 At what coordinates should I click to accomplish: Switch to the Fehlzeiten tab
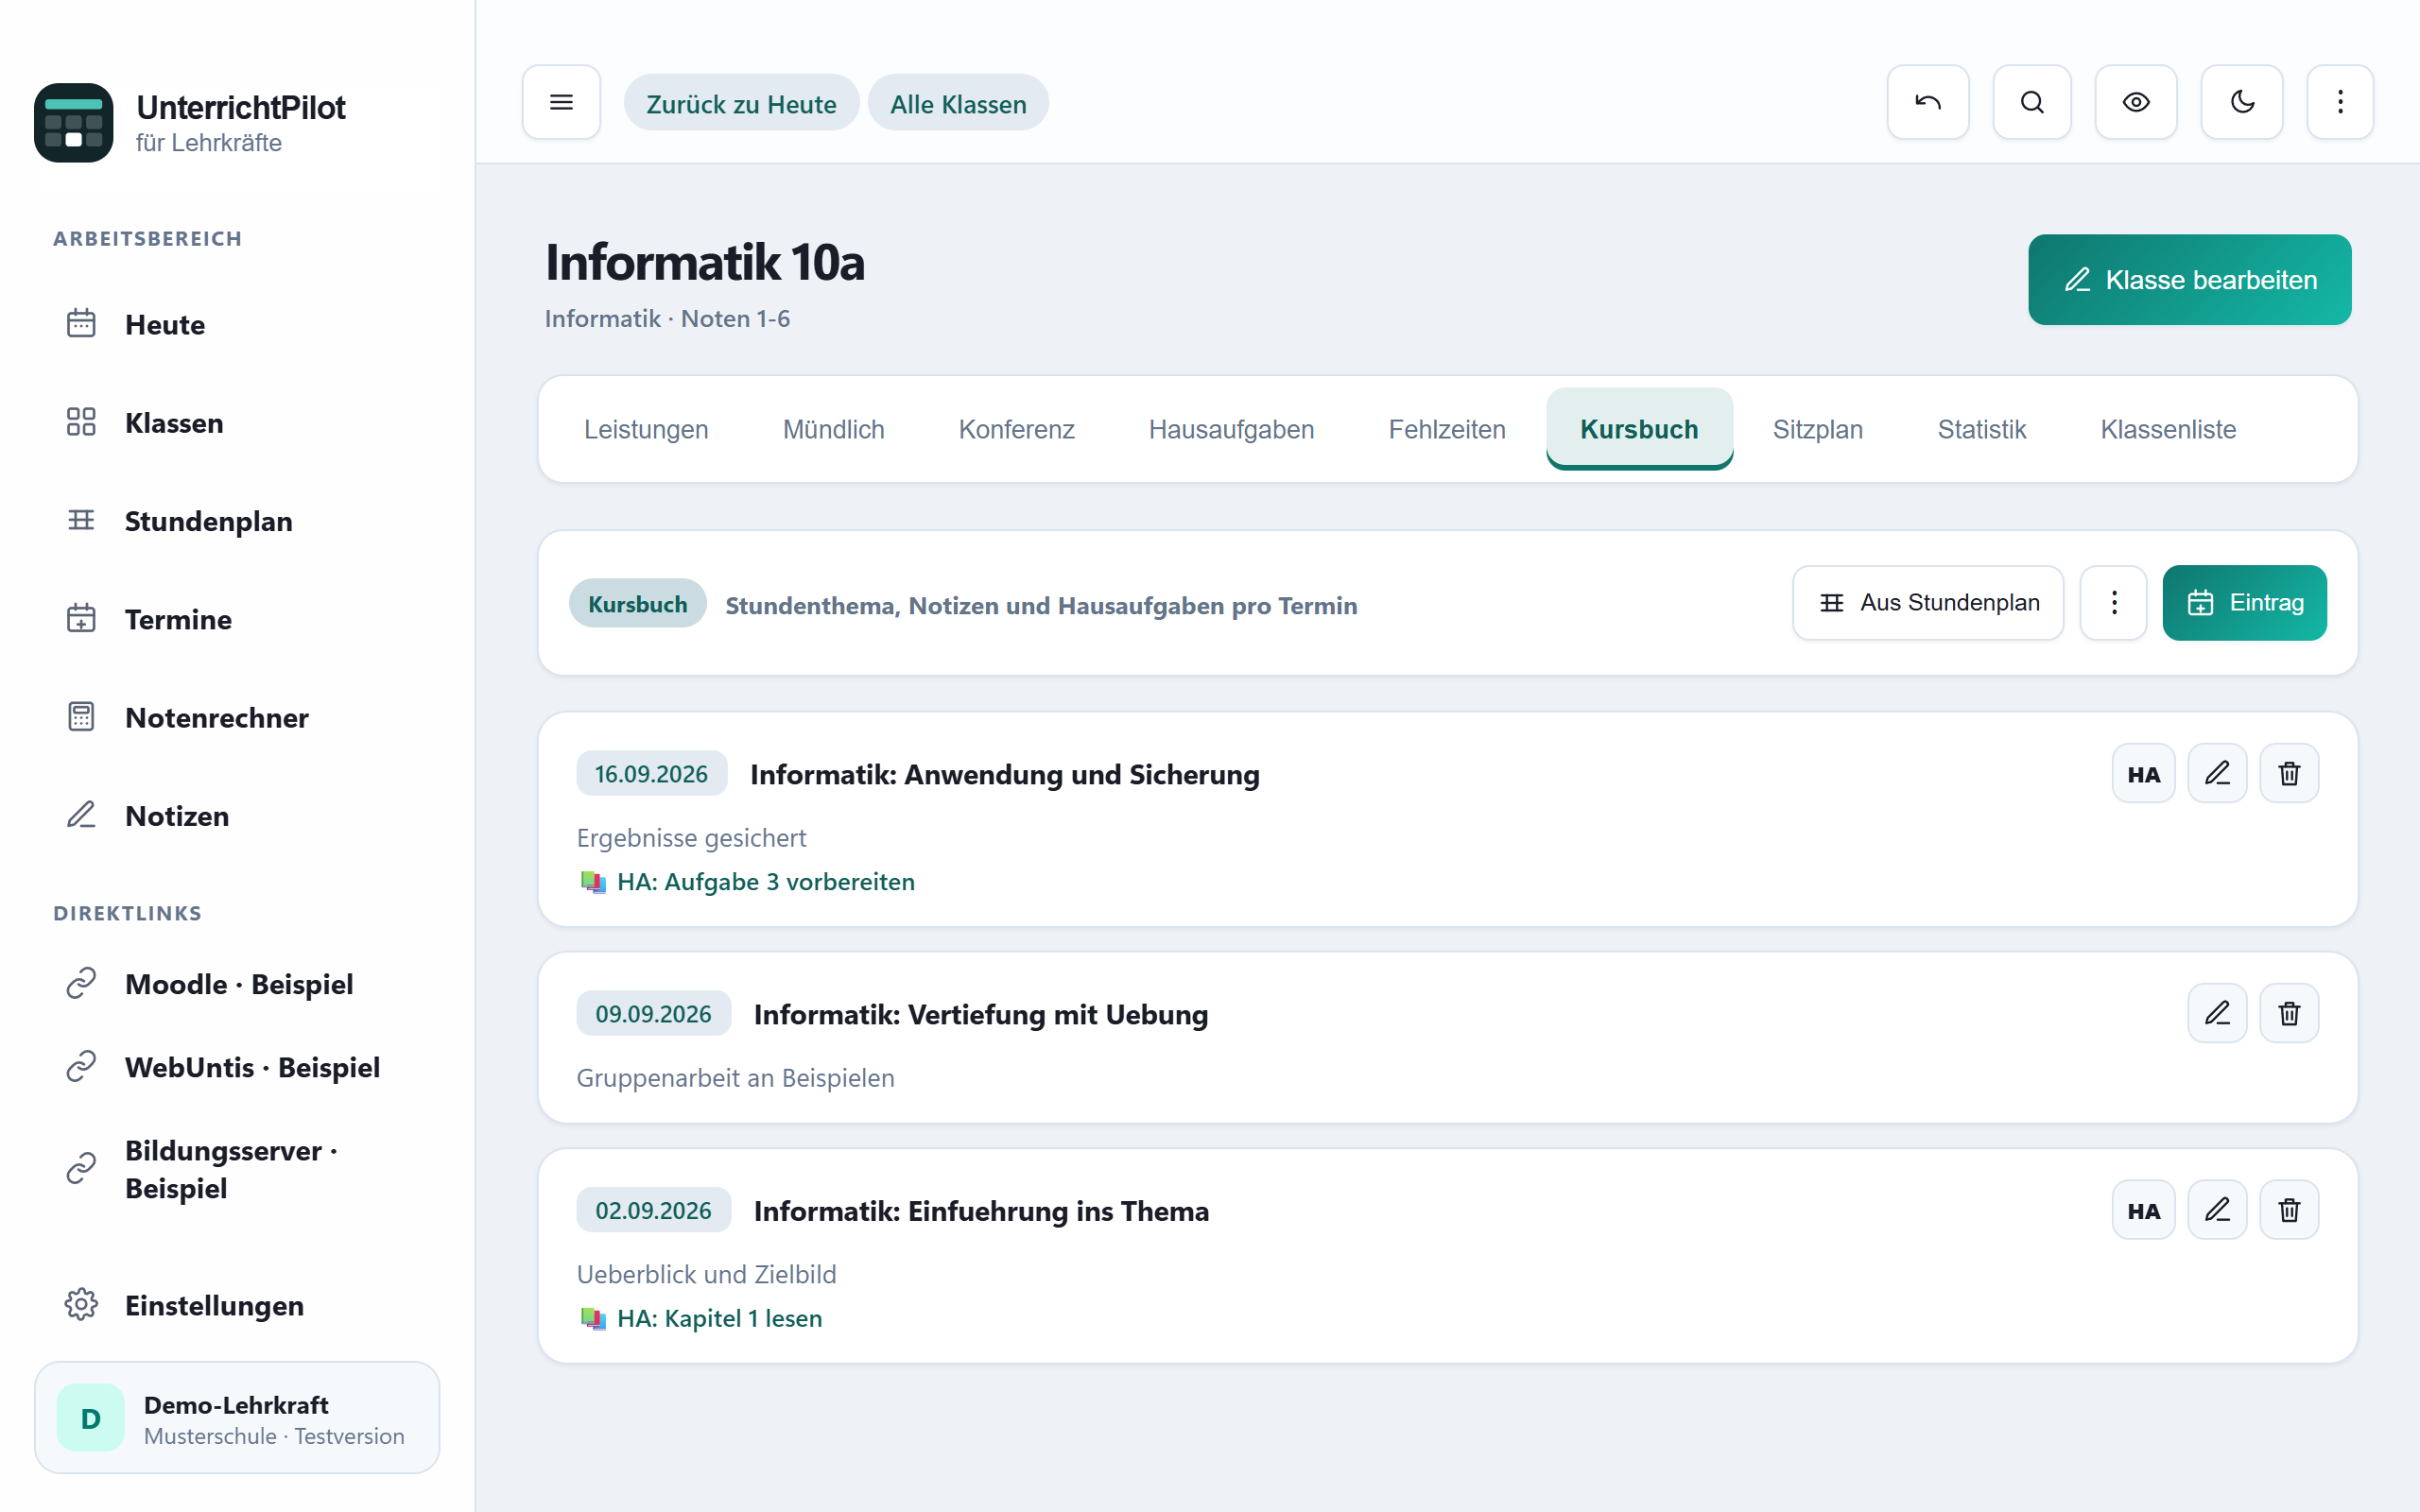click(x=1446, y=429)
